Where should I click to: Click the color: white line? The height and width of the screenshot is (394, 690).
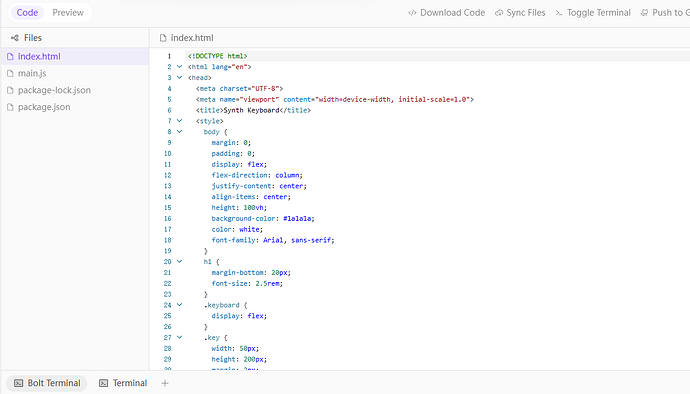(237, 229)
